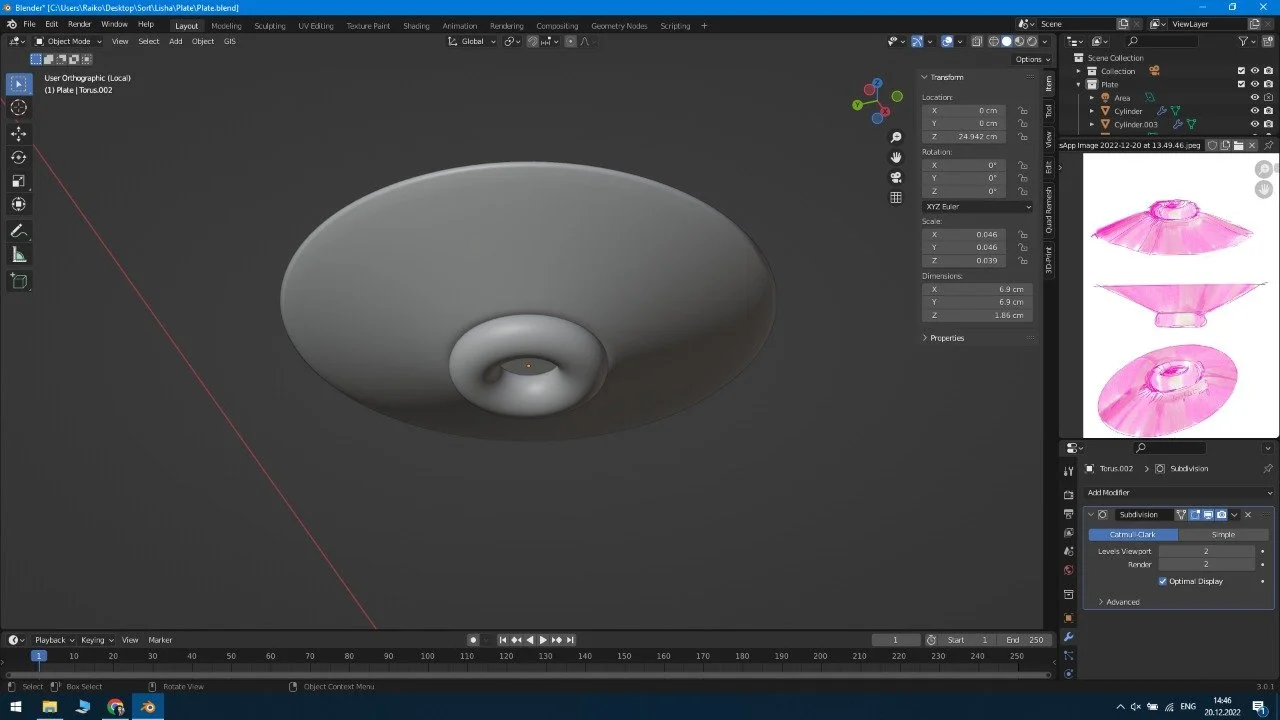Viewport: 1280px width, 720px height.
Task: Open the GIS menu in viewport header
Action: click(x=230, y=41)
